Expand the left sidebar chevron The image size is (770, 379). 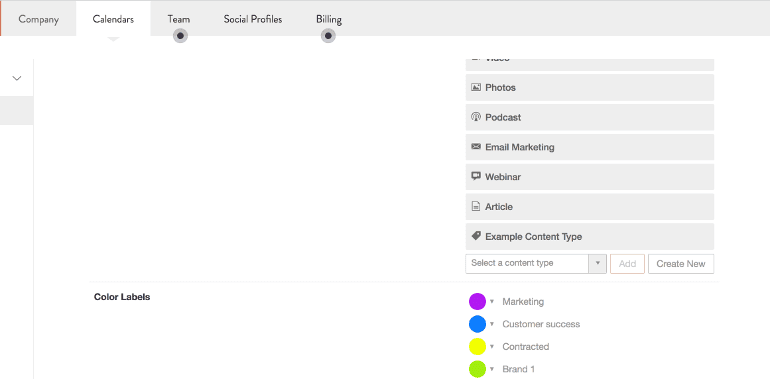tap(17, 78)
